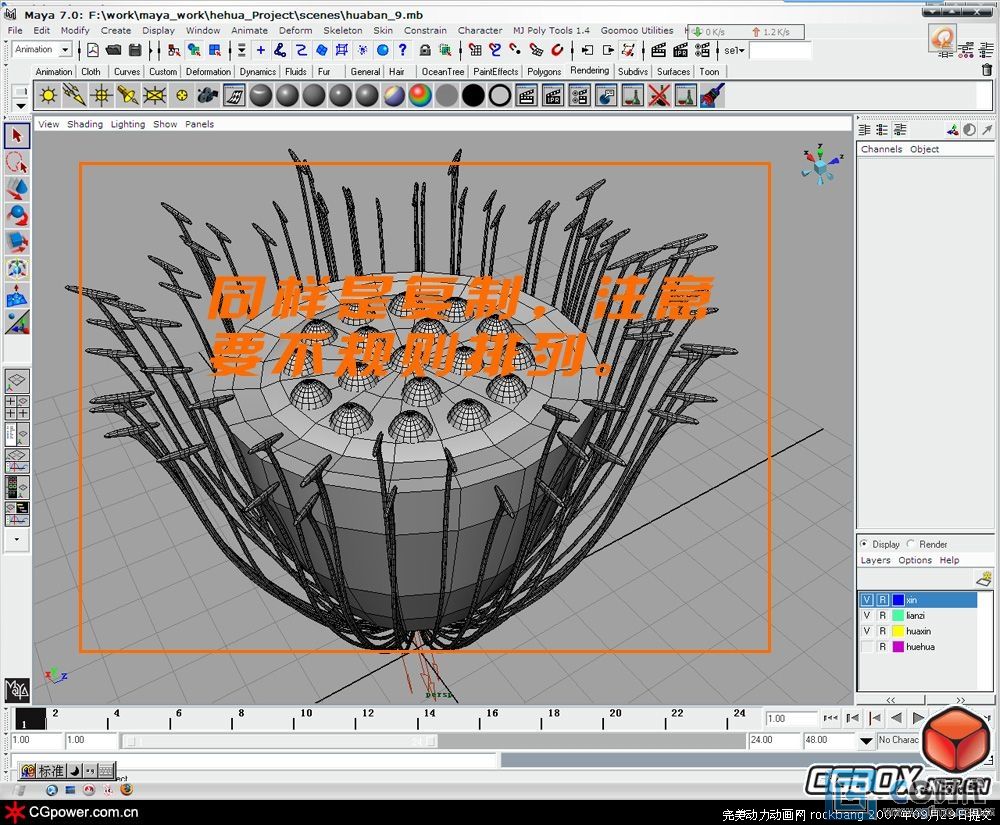Select the Universal Manipulator tool
The height and width of the screenshot is (825, 1000).
(x=17, y=270)
